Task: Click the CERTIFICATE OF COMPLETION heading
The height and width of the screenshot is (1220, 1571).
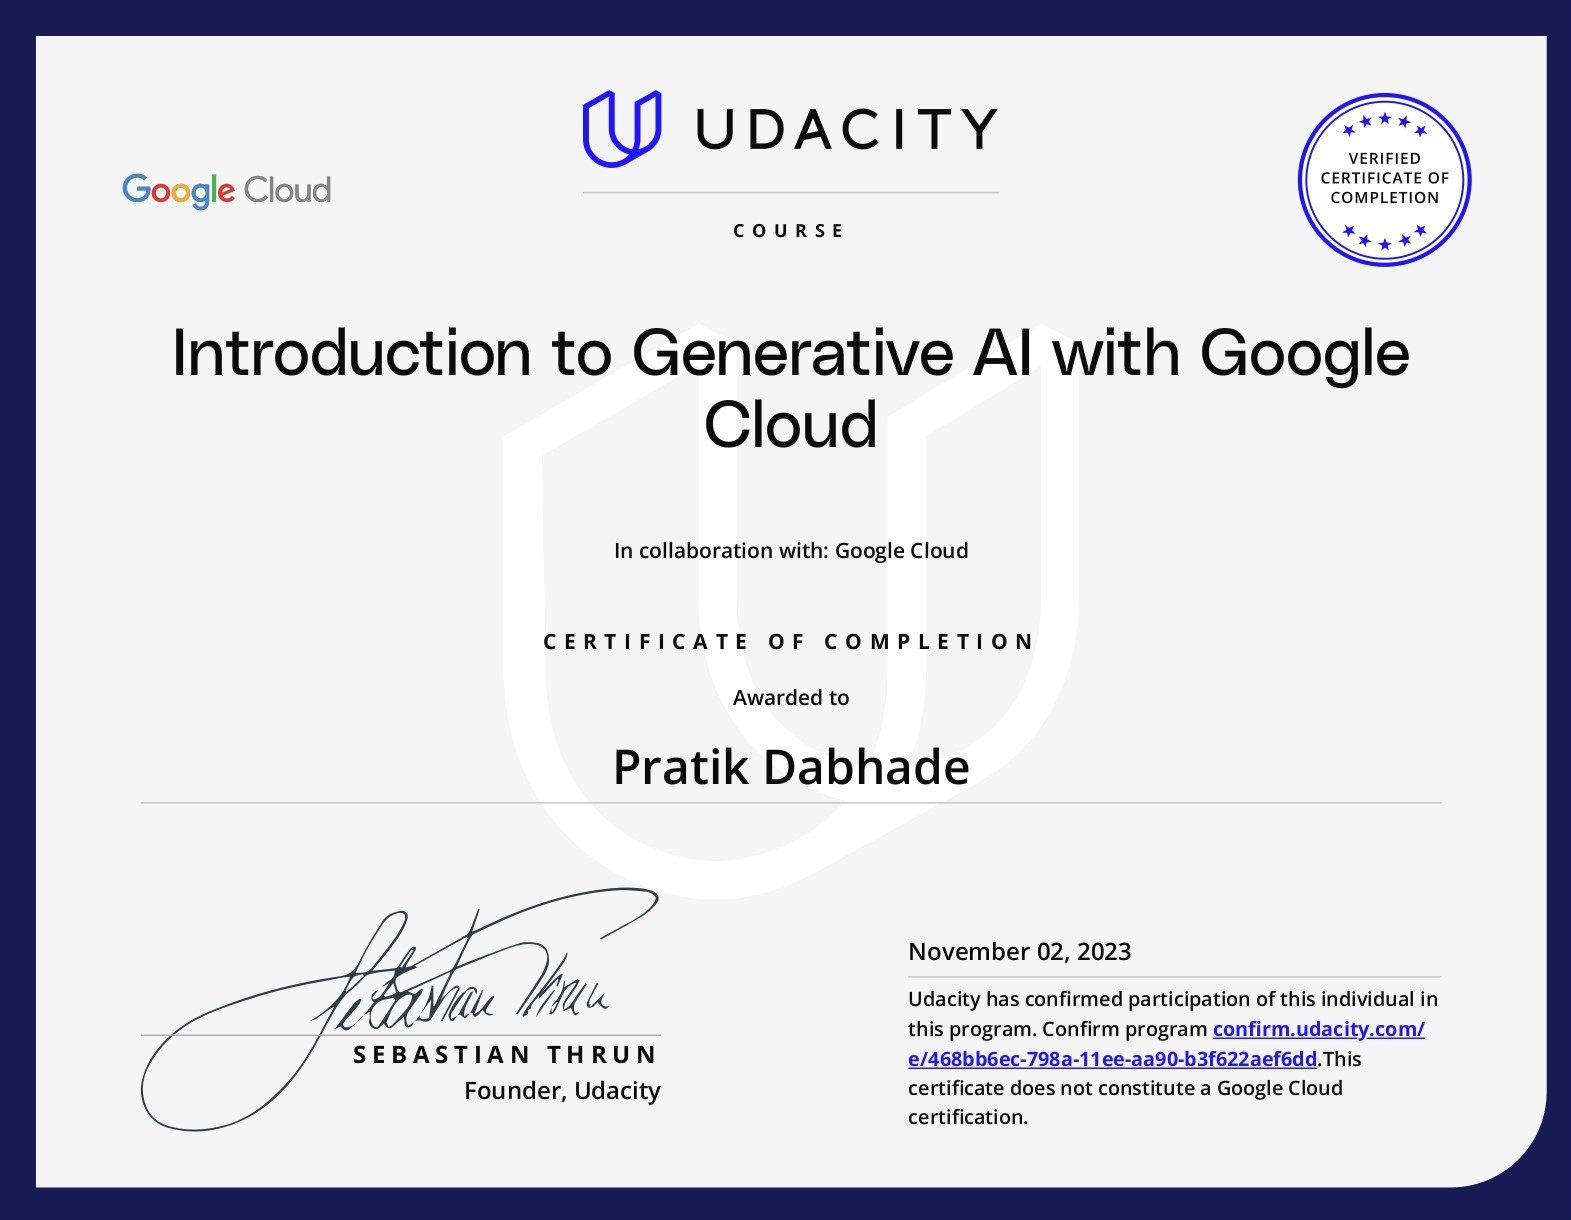Action: 789,642
